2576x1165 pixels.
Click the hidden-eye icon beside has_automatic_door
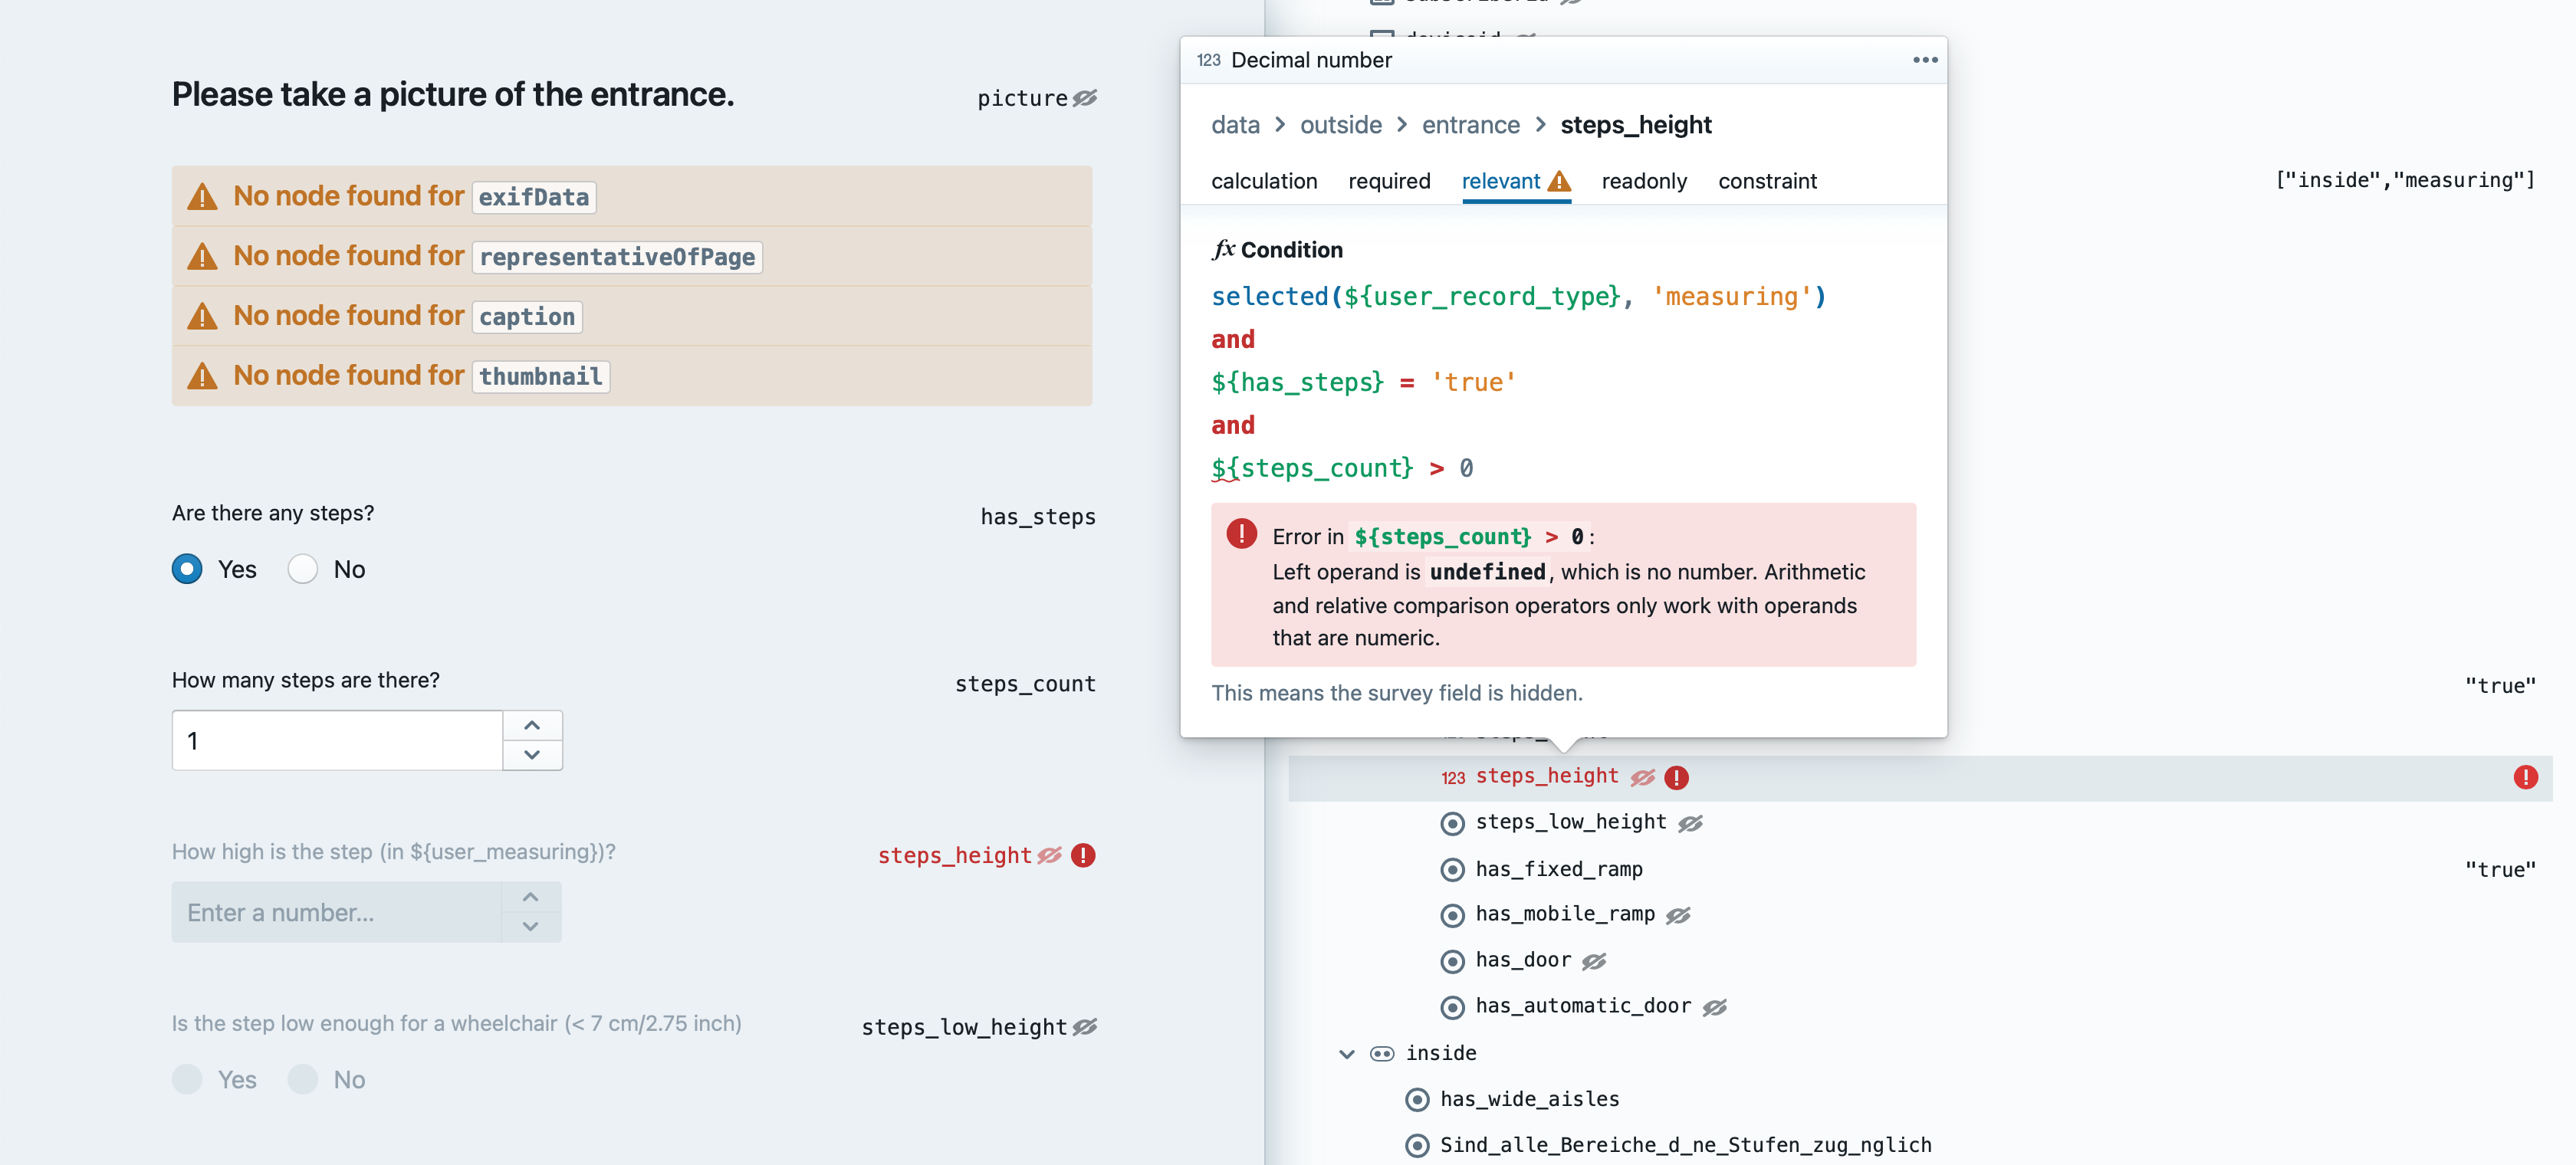[x=1714, y=1007]
